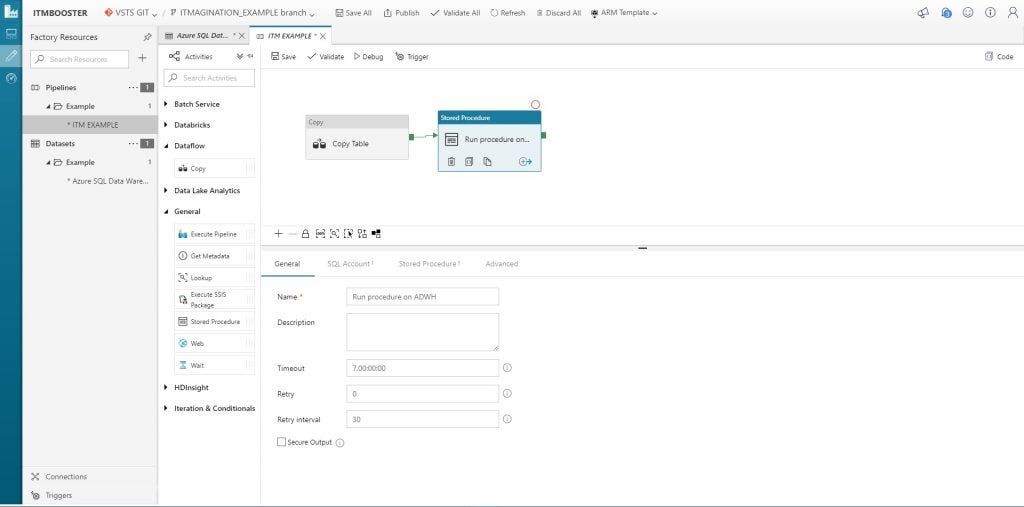1024x507 pixels.
Task: Lock the pipeline canvas
Action: [305, 233]
